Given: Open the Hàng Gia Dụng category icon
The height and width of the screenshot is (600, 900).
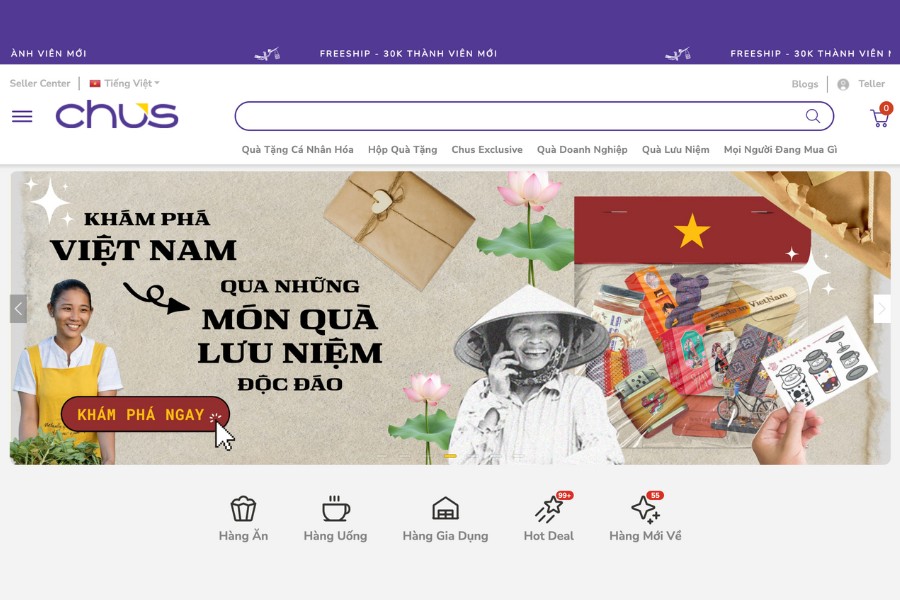Looking at the screenshot, I should [x=445, y=509].
